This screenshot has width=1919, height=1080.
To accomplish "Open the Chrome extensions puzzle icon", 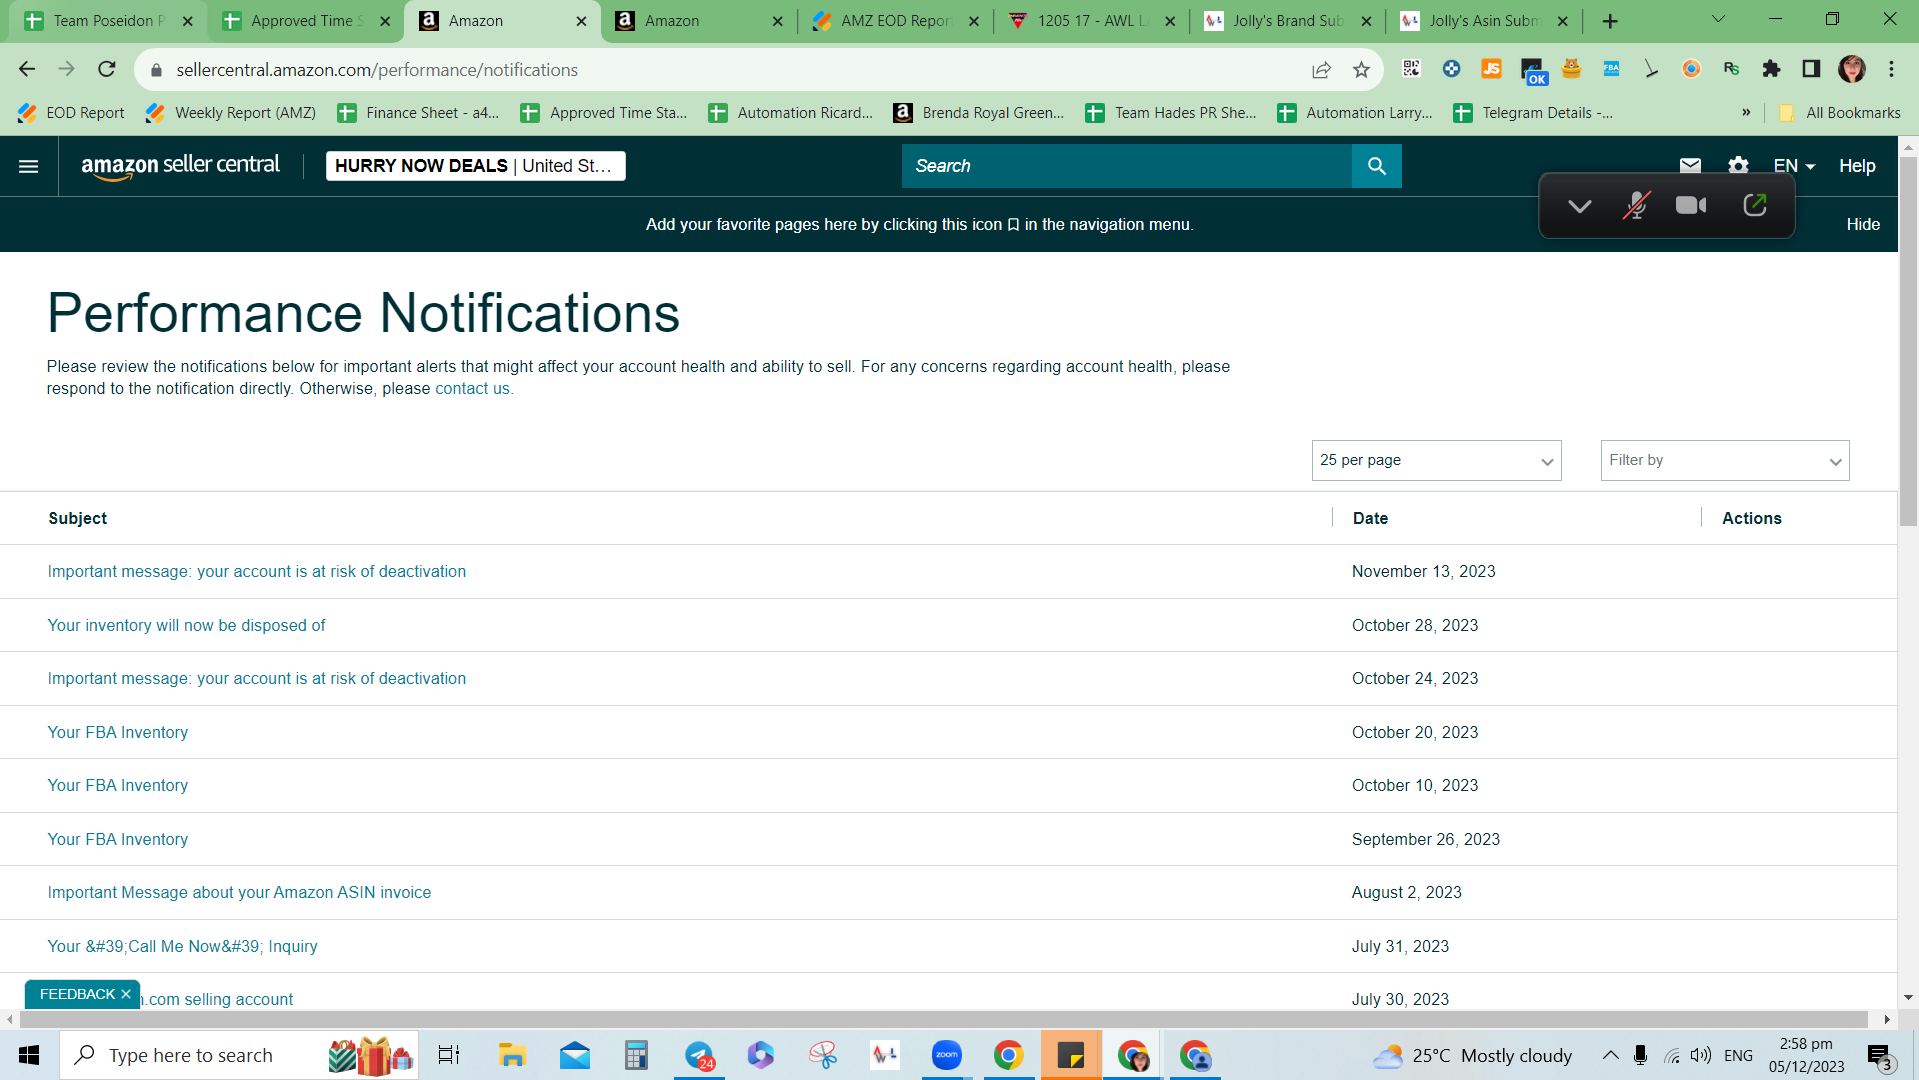I will (1771, 69).
